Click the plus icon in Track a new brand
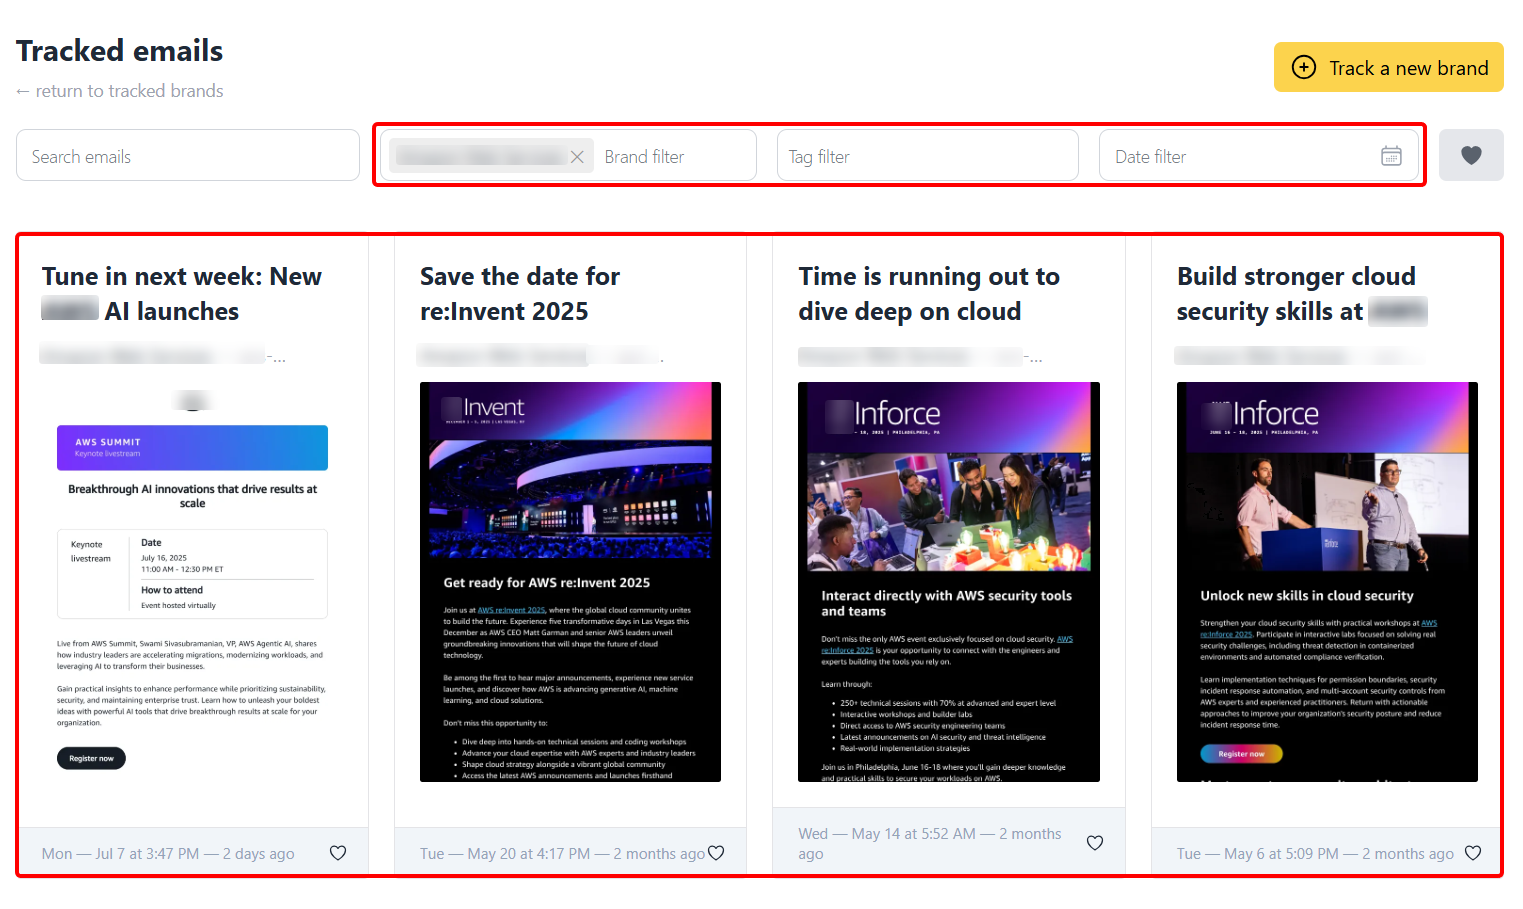 coord(1304,67)
